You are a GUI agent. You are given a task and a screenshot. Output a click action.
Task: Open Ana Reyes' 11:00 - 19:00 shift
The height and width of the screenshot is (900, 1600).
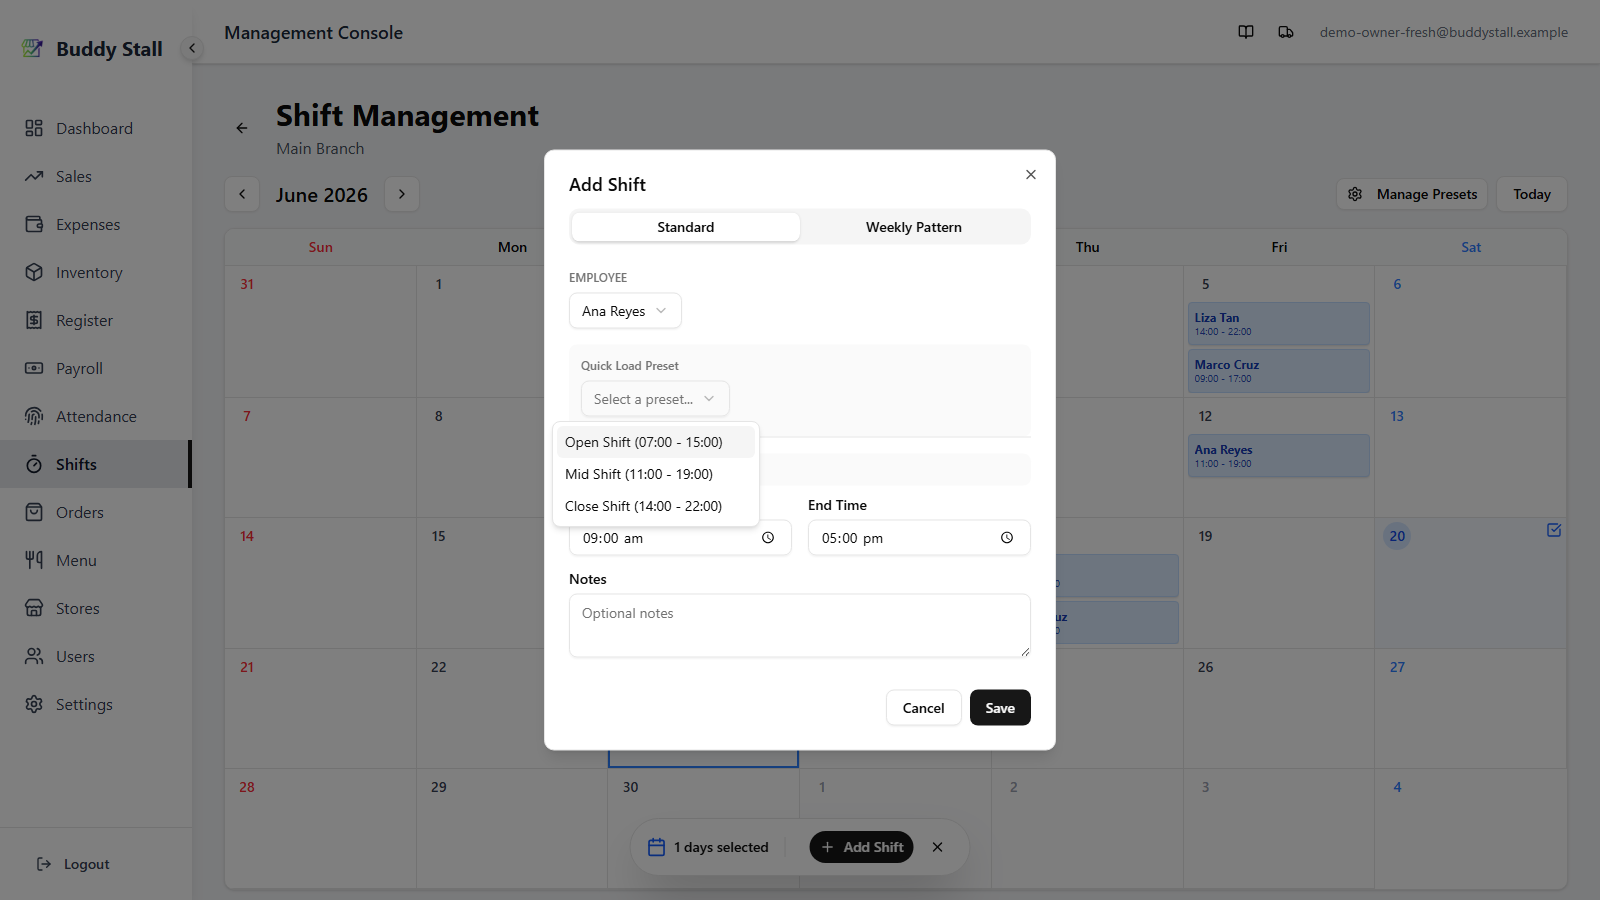1279,456
